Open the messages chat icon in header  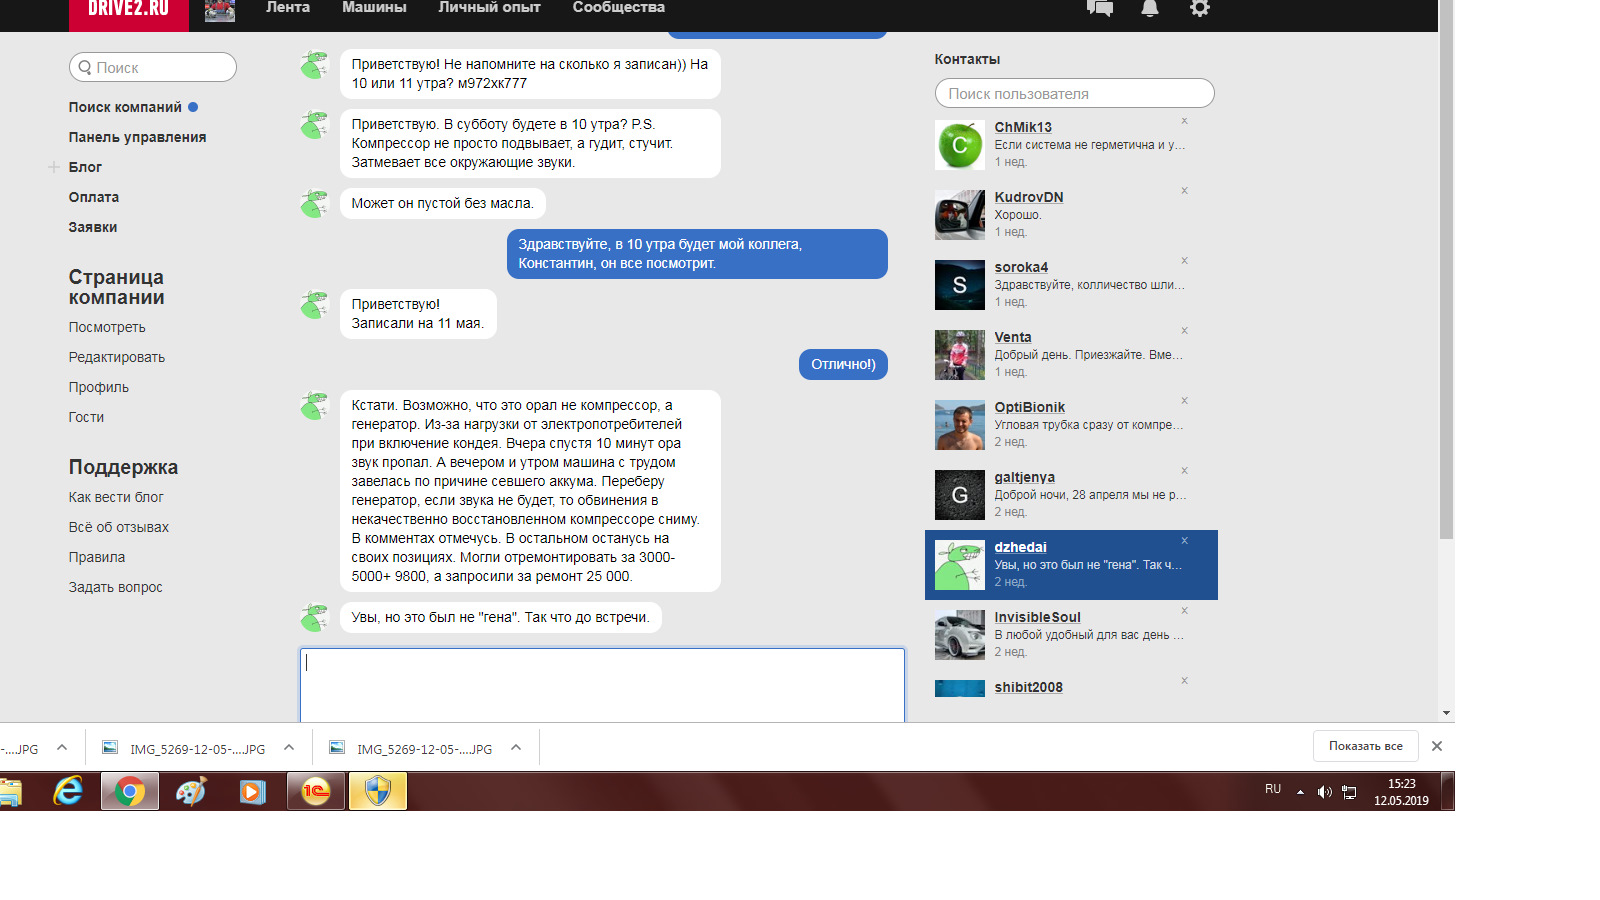(x=1099, y=9)
